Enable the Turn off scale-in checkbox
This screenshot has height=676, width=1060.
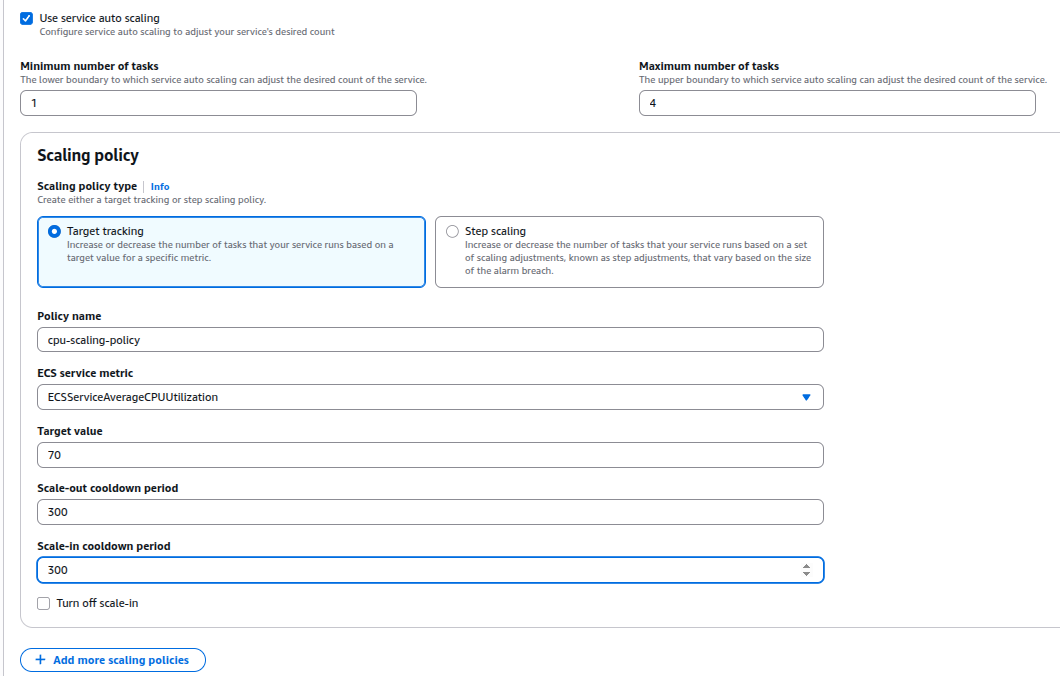pyautogui.click(x=43, y=603)
